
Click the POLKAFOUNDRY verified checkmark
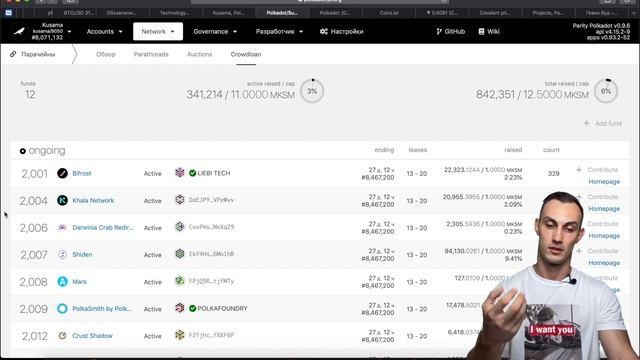192,308
